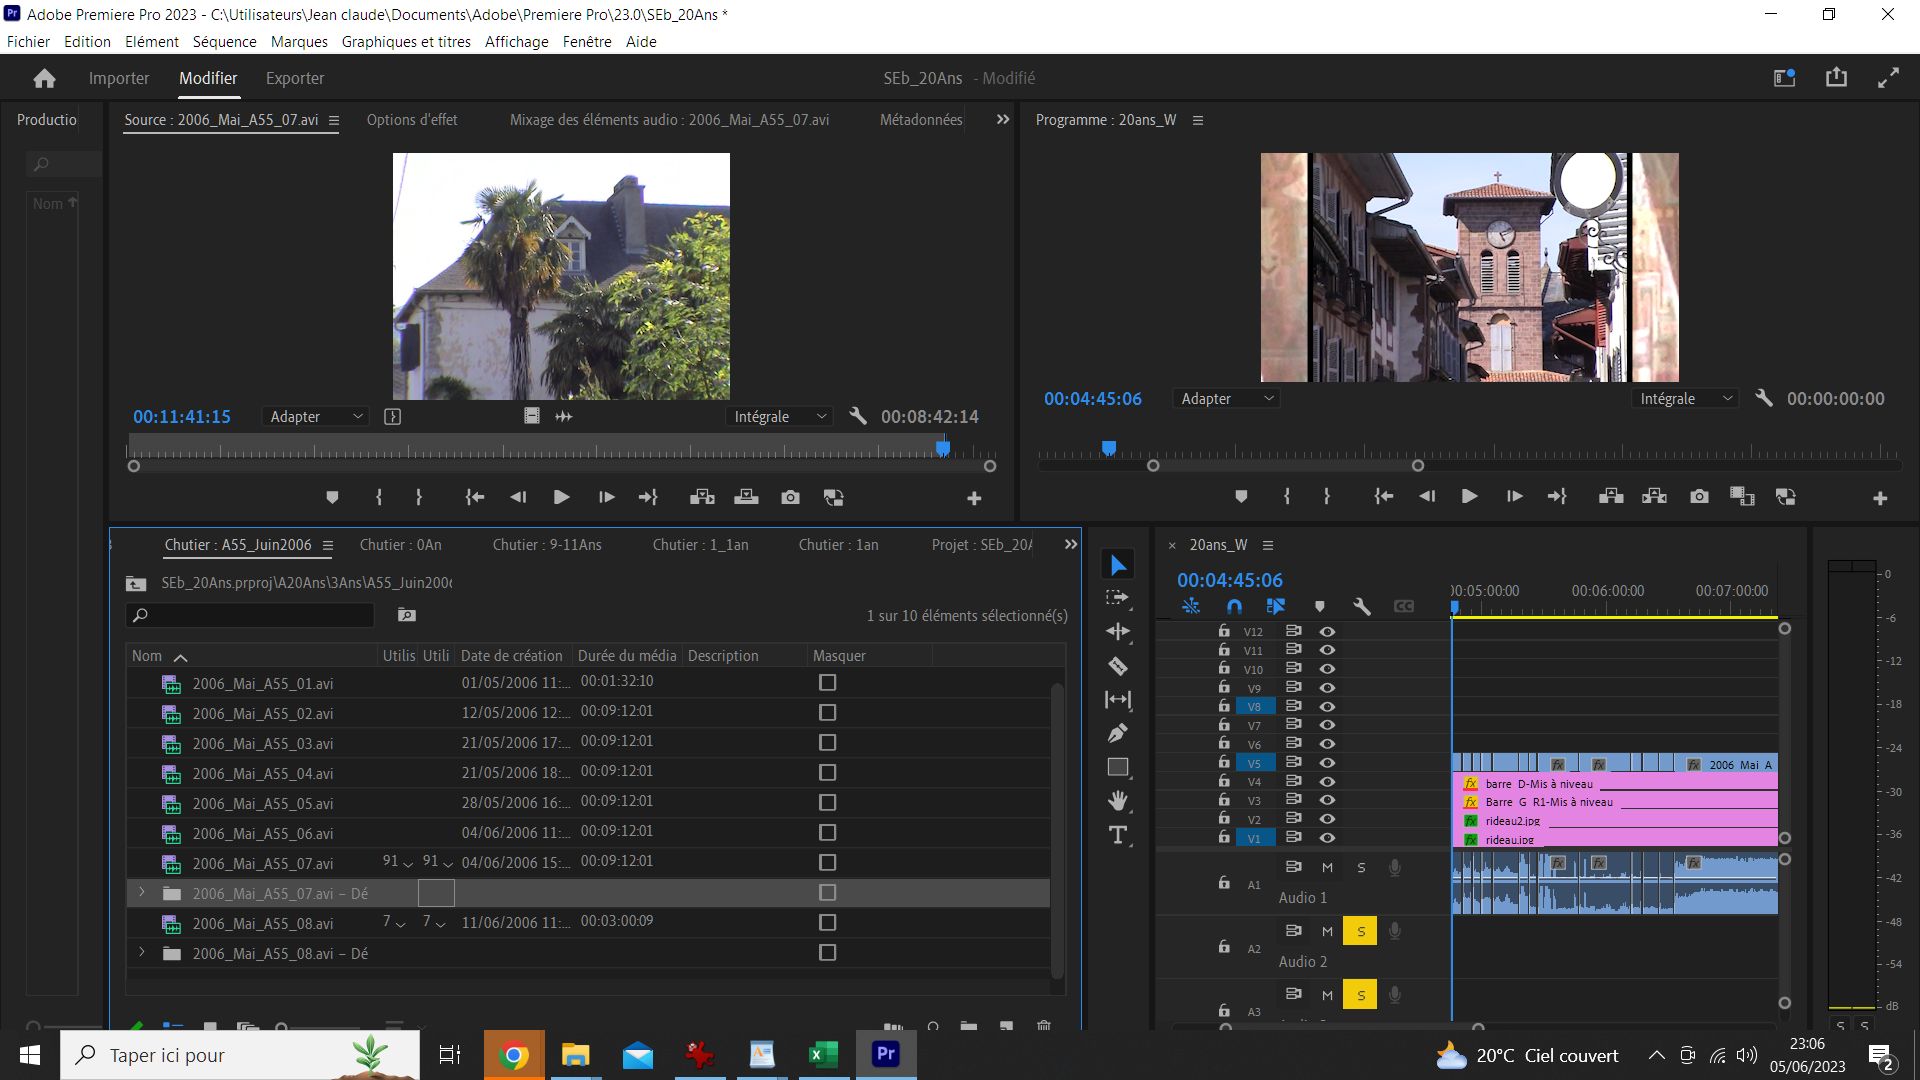Select the Pen tool in tools panel
The width and height of the screenshot is (1920, 1080).
(1118, 733)
